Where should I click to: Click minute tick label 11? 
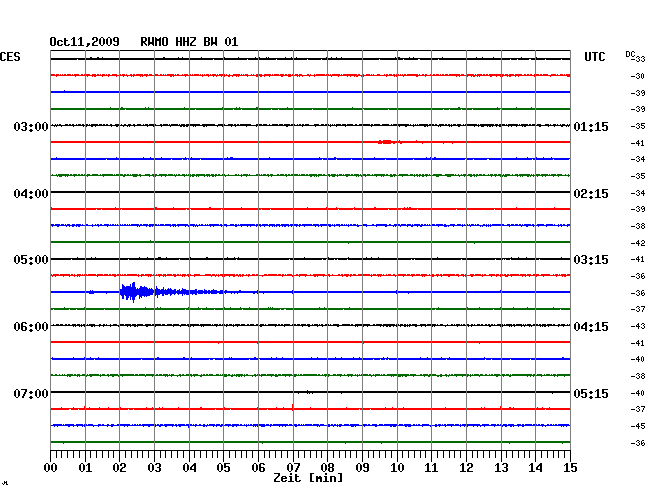point(432,468)
